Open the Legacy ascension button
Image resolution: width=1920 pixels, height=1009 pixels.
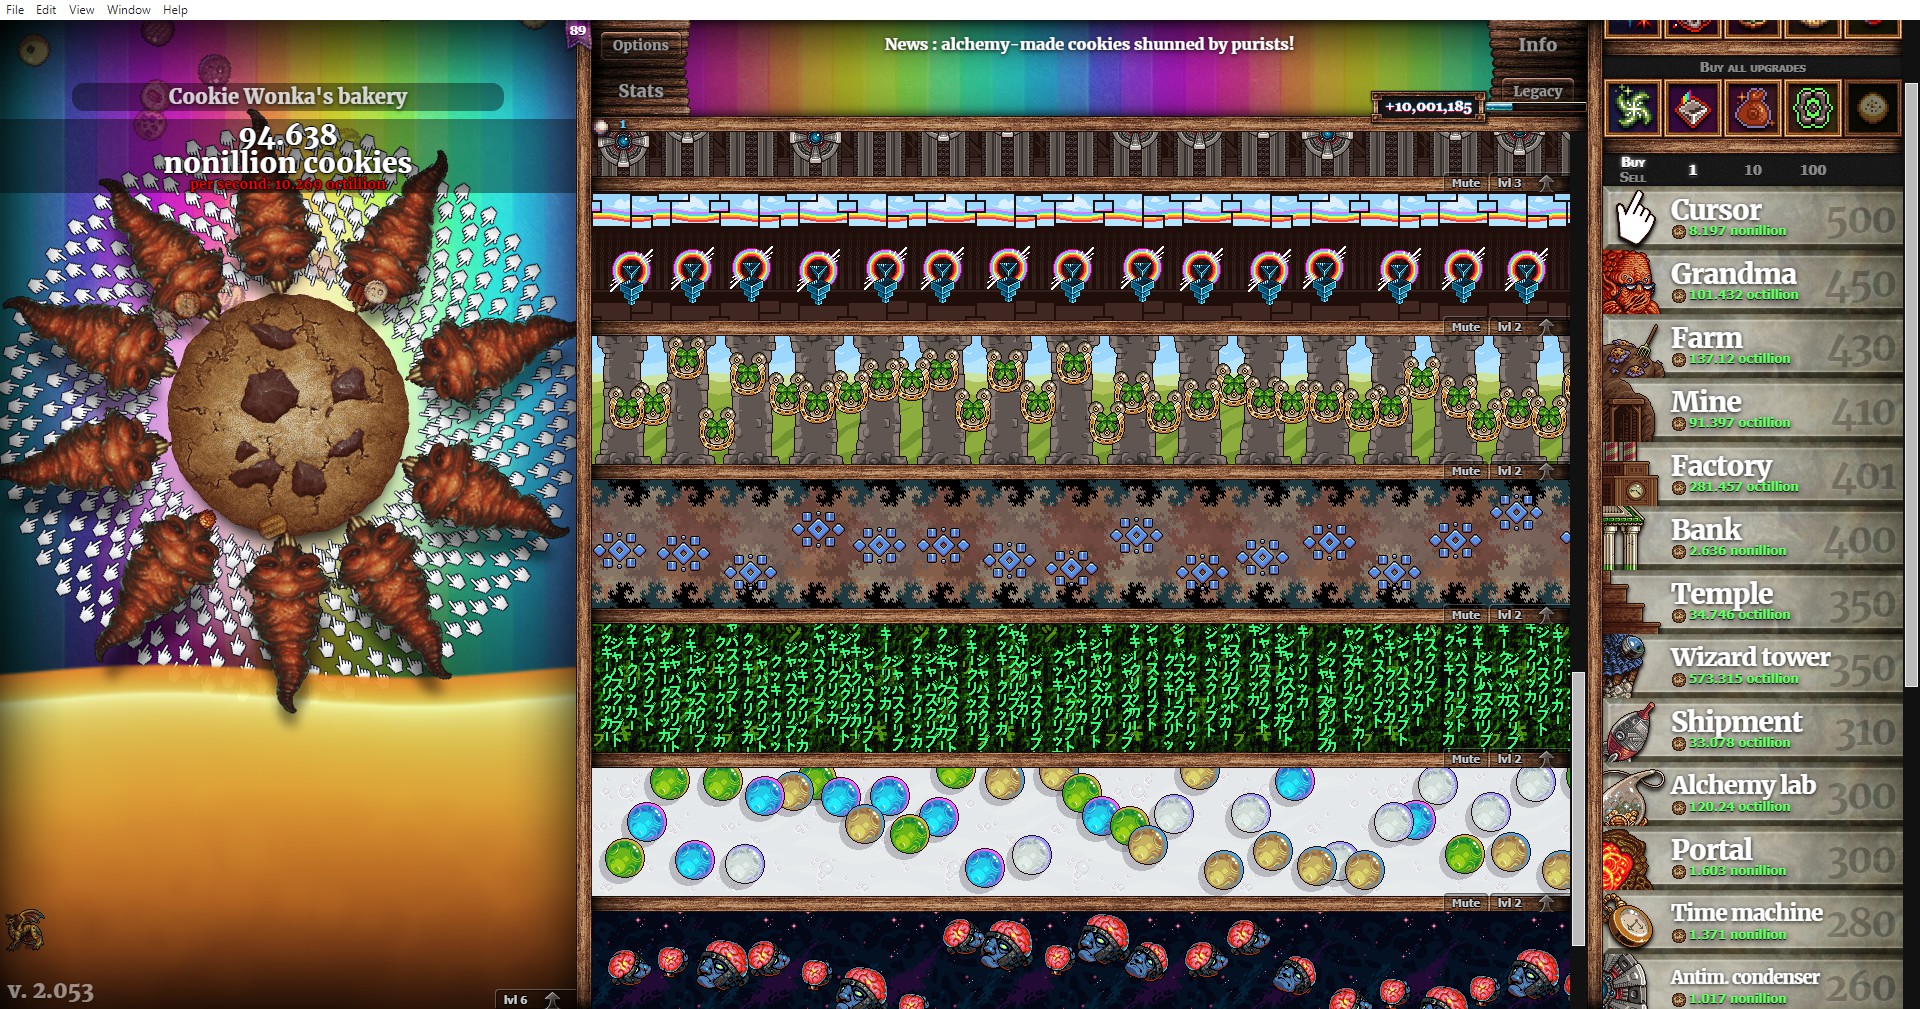[x=1537, y=91]
